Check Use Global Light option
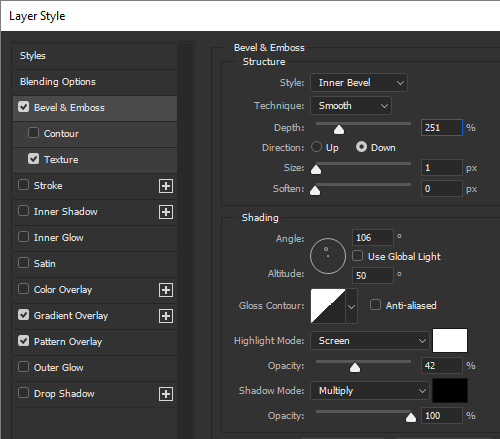Viewport: 500px width, 439px height. (357, 256)
